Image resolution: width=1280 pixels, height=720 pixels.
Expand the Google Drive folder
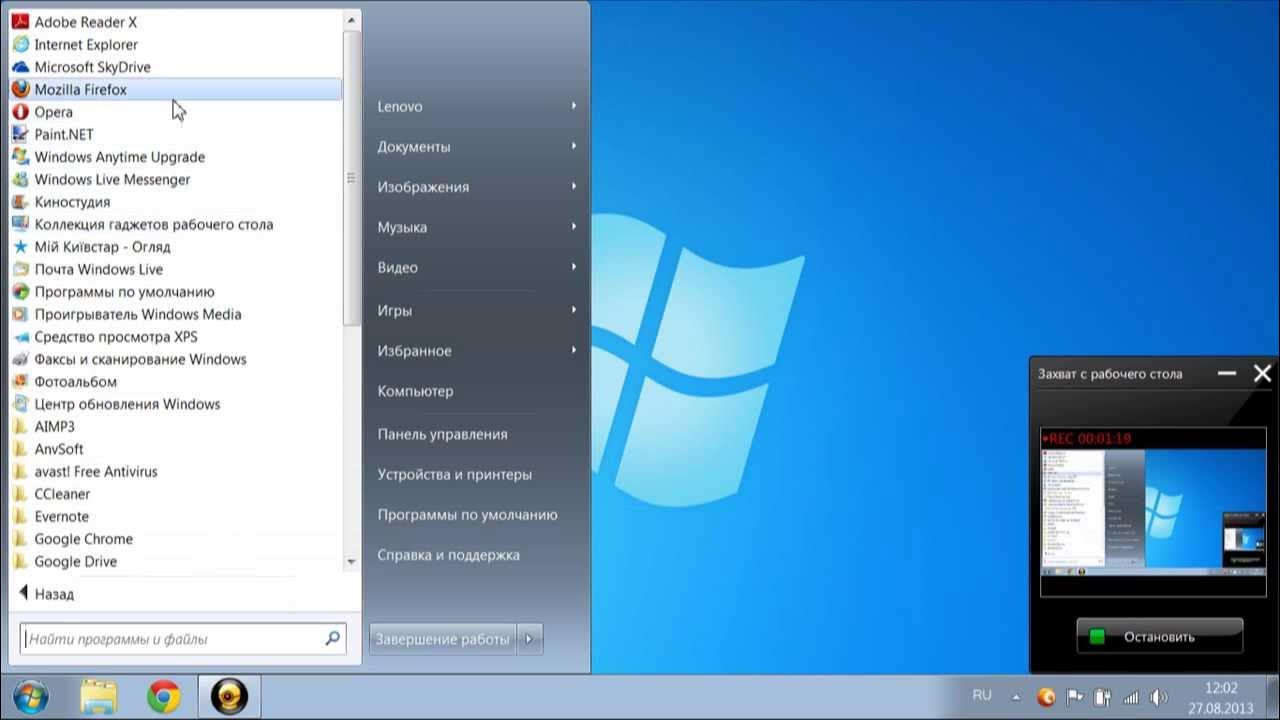(x=176, y=562)
